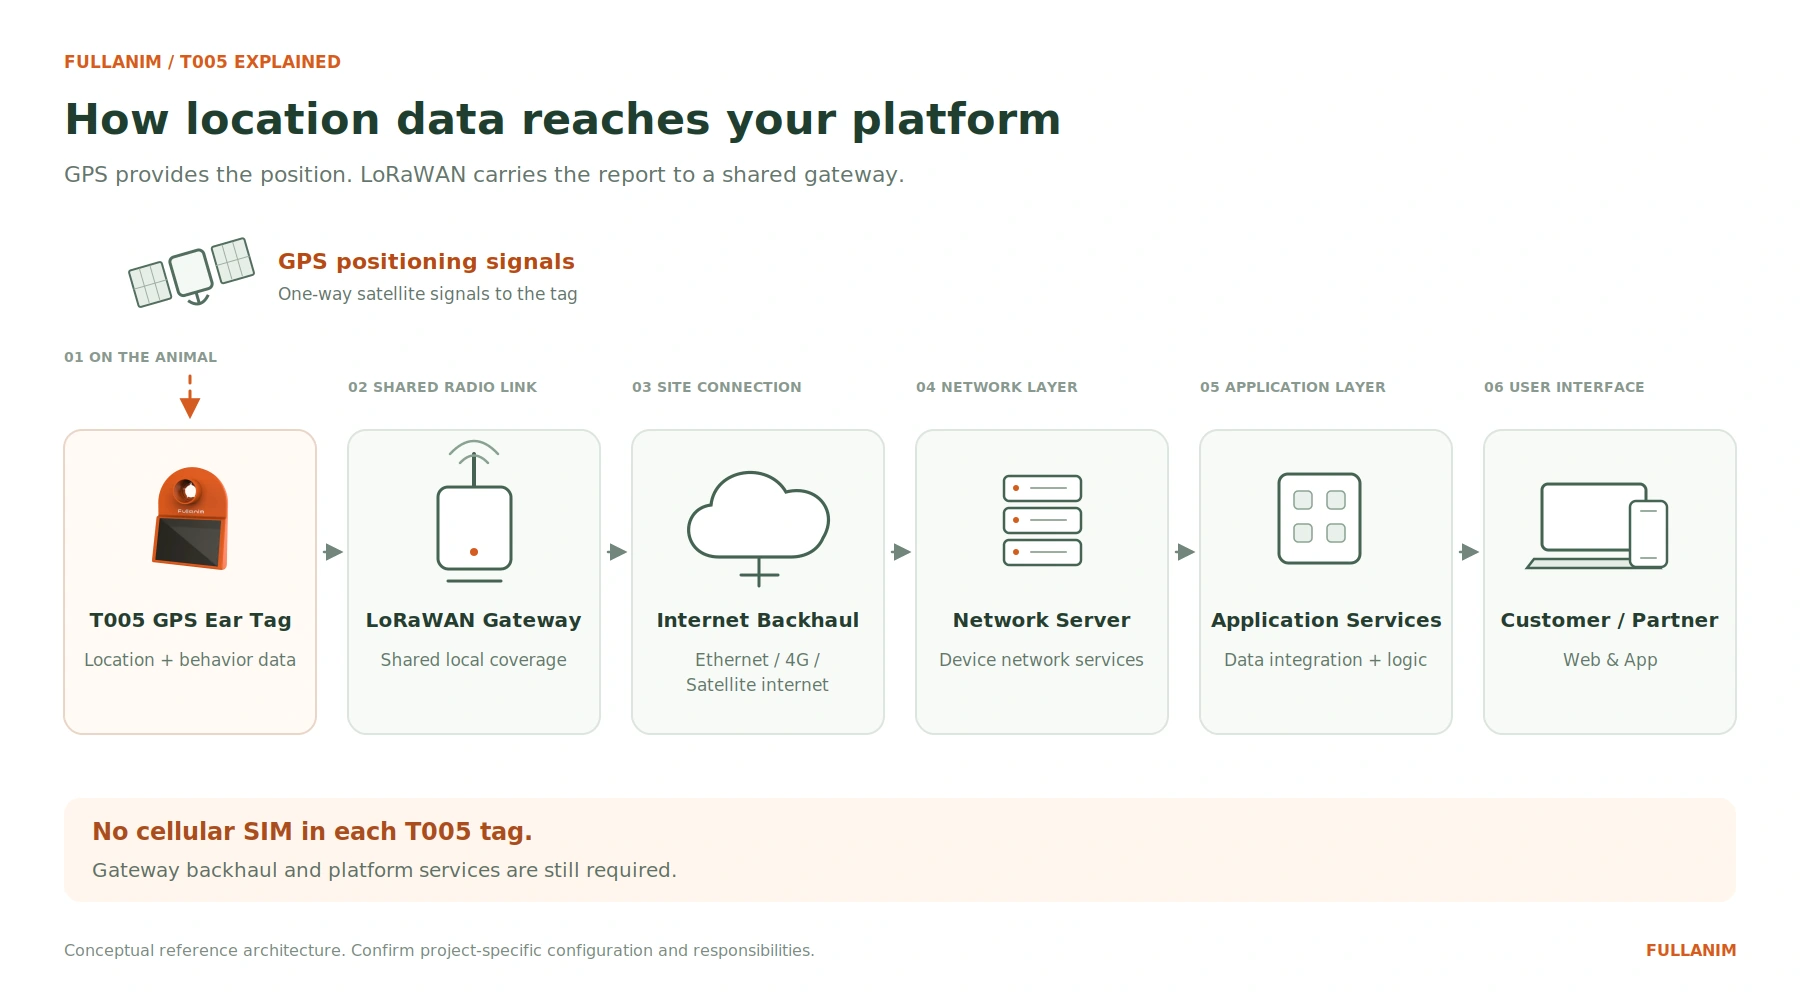Click the 'Customer / Partner' title
Viewport: 1800px width, 1000px height.
point(1610,620)
